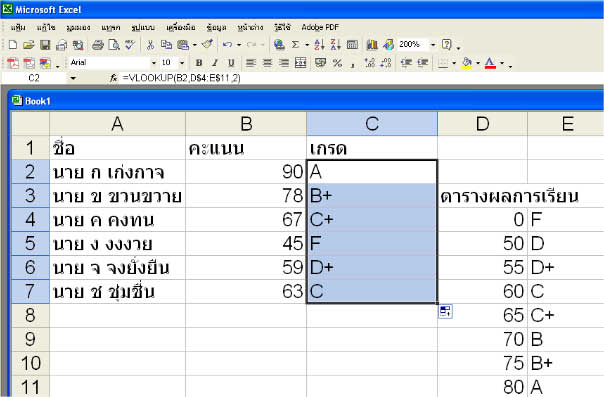The image size is (604, 397).
Task: Open the AutoSum functions dropdown arrow
Action: [307, 45]
